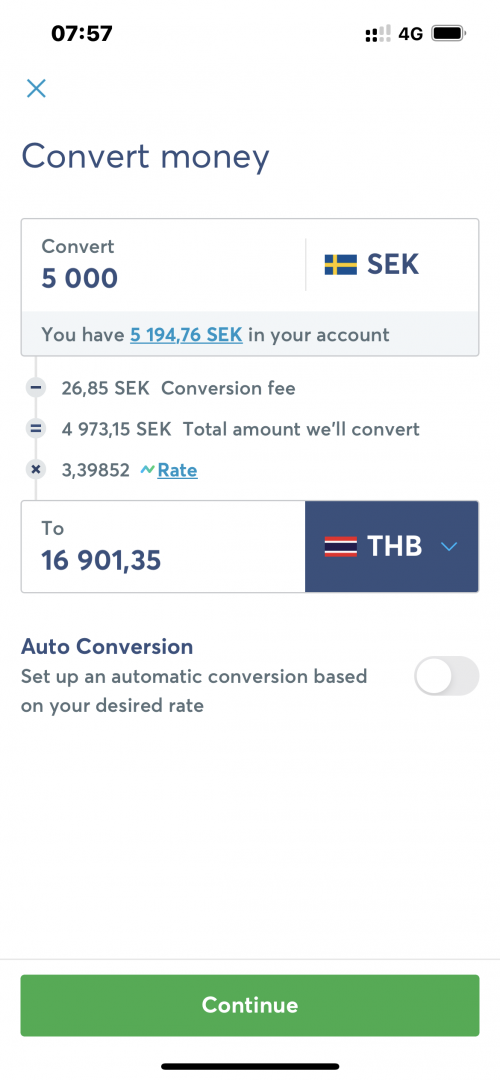
Task: Tap the cellular signal strength icon
Action: click(378, 33)
